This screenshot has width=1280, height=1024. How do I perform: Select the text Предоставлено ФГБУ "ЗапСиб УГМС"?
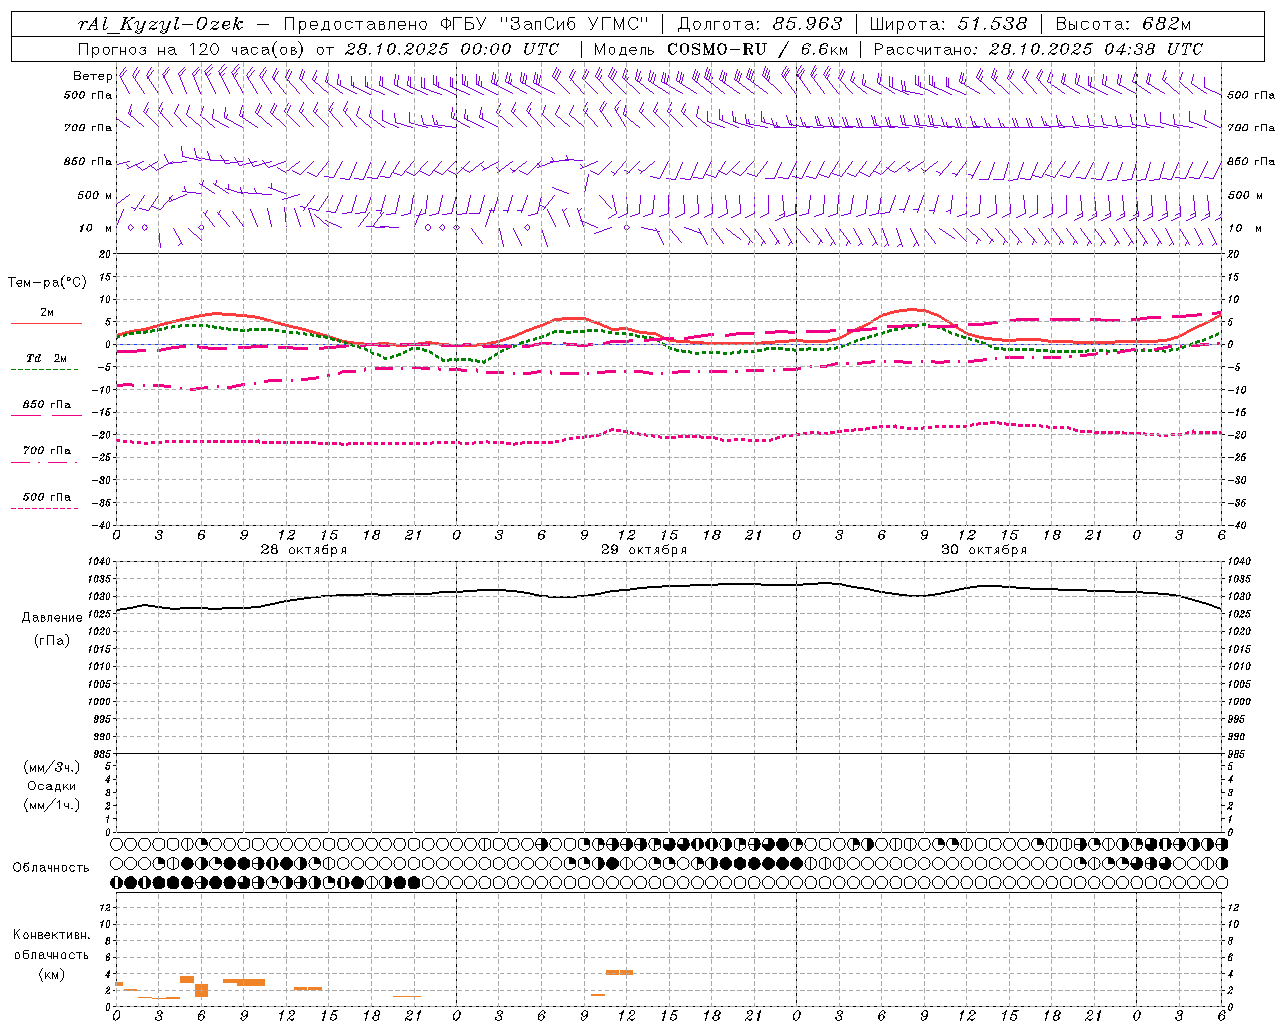coord(467,24)
